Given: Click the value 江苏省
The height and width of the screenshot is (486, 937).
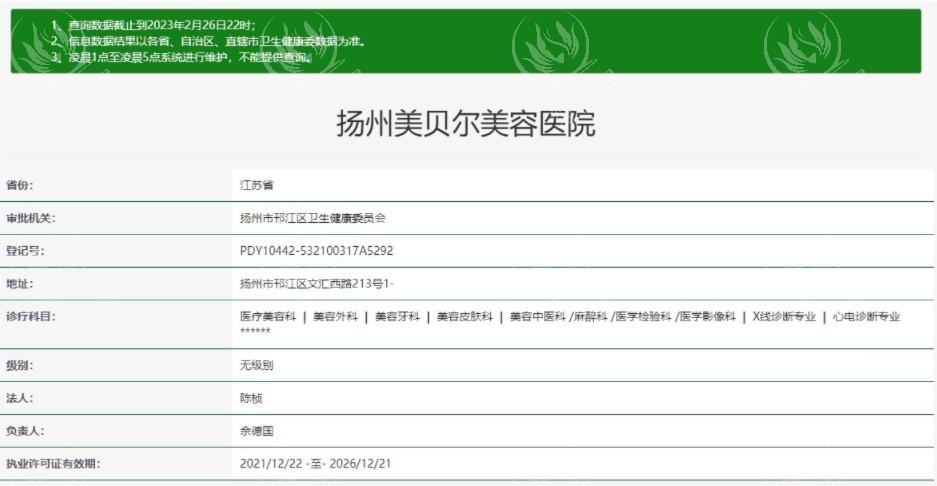Looking at the screenshot, I should coord(256,185).
